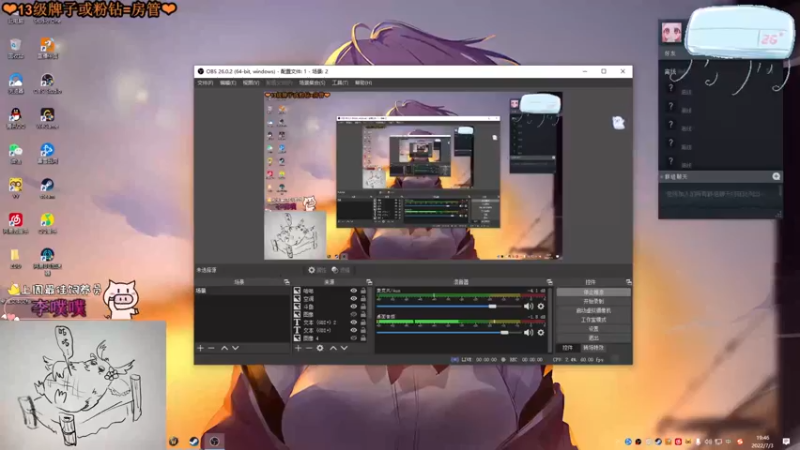Open Recycle Bin desktop icon
The width and height of the screenshot is (800, 450).
click(x=15, y=49)
